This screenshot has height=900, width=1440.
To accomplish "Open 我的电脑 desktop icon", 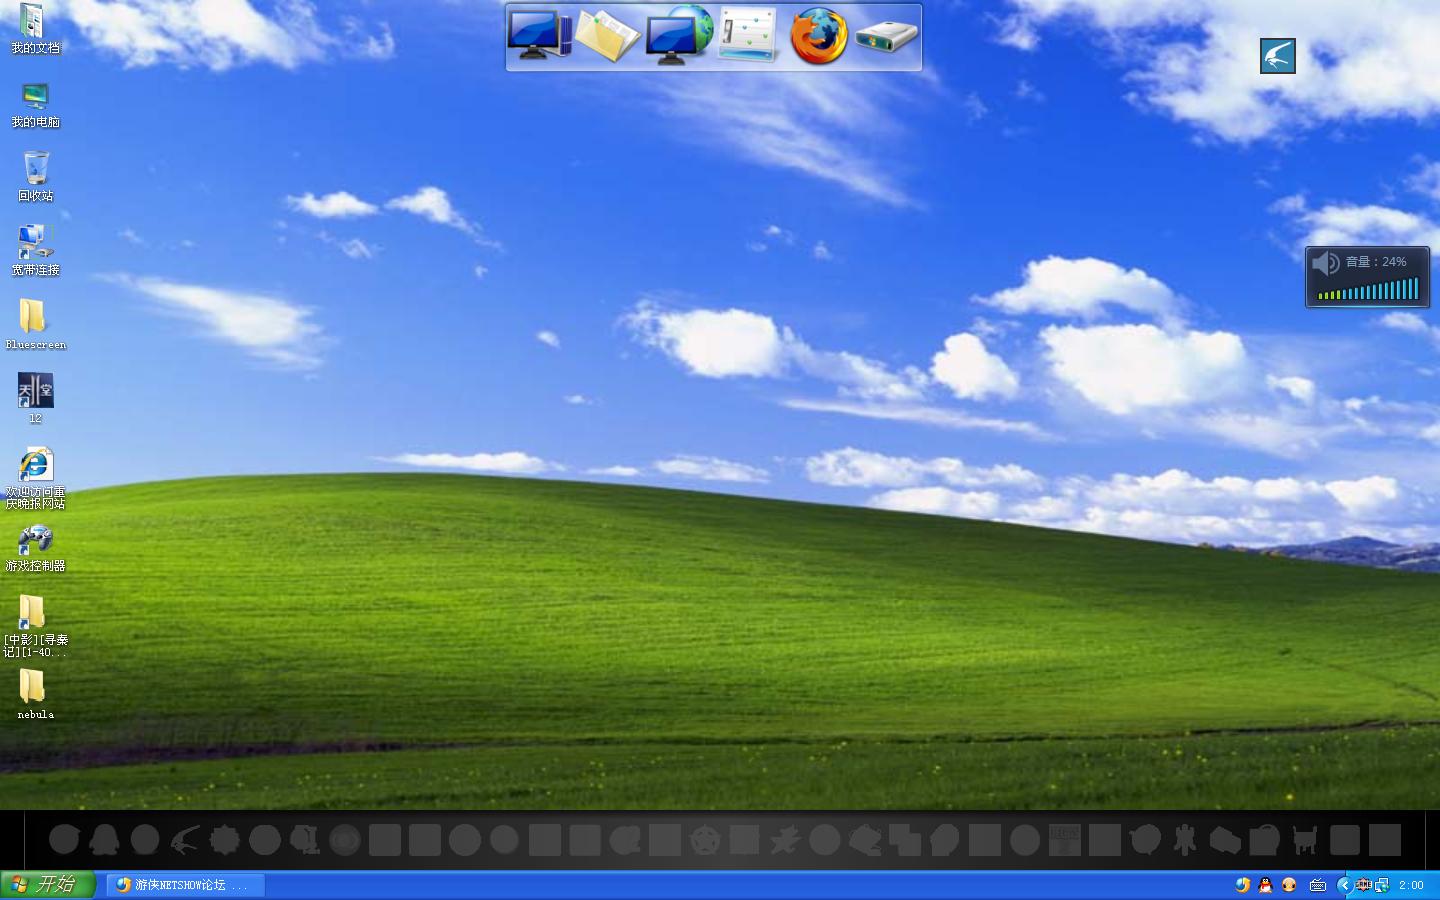I will click(35, 105).
